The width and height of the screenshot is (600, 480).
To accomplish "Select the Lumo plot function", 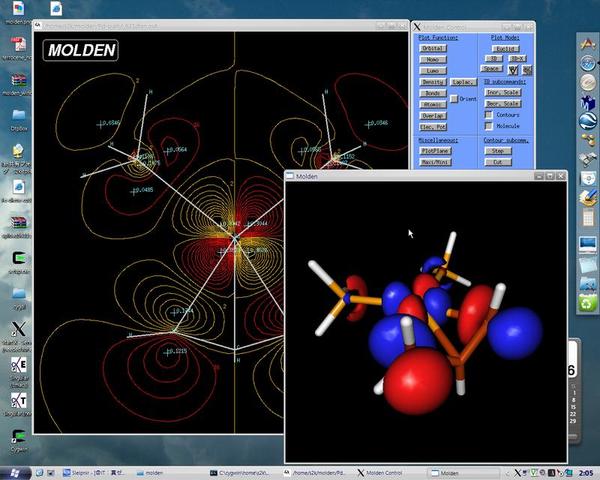I will point(433,71).
